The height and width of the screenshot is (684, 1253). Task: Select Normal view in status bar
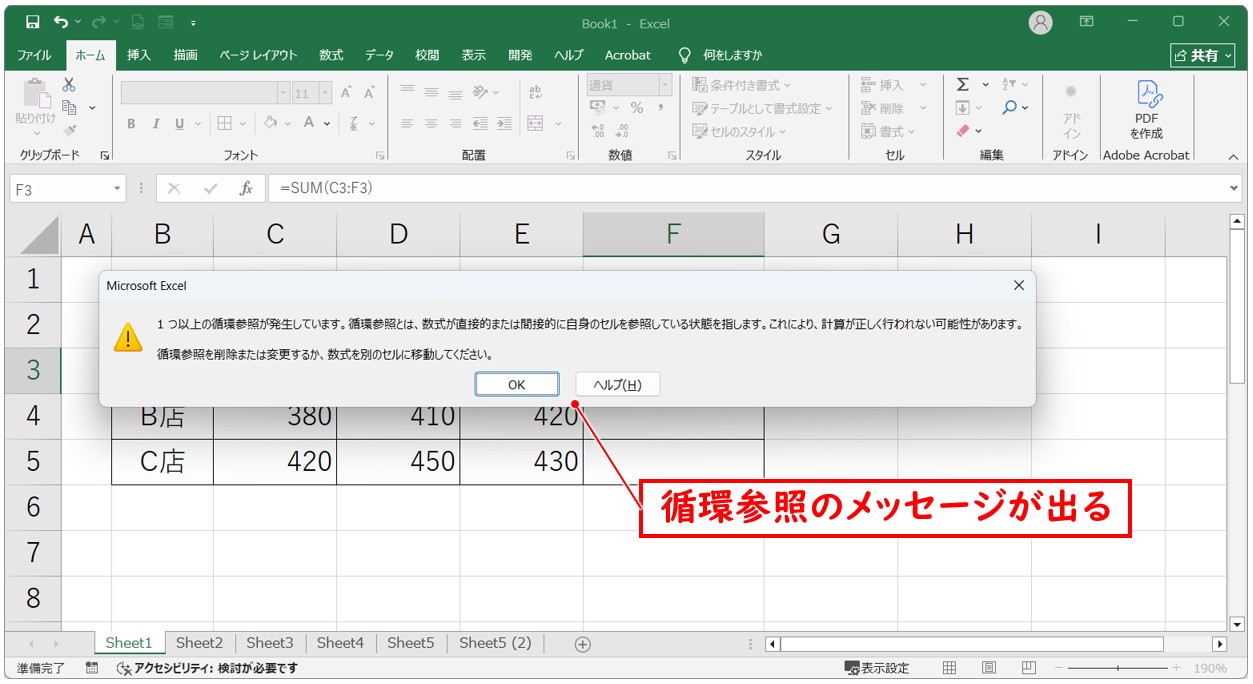[x=950, y=668]
